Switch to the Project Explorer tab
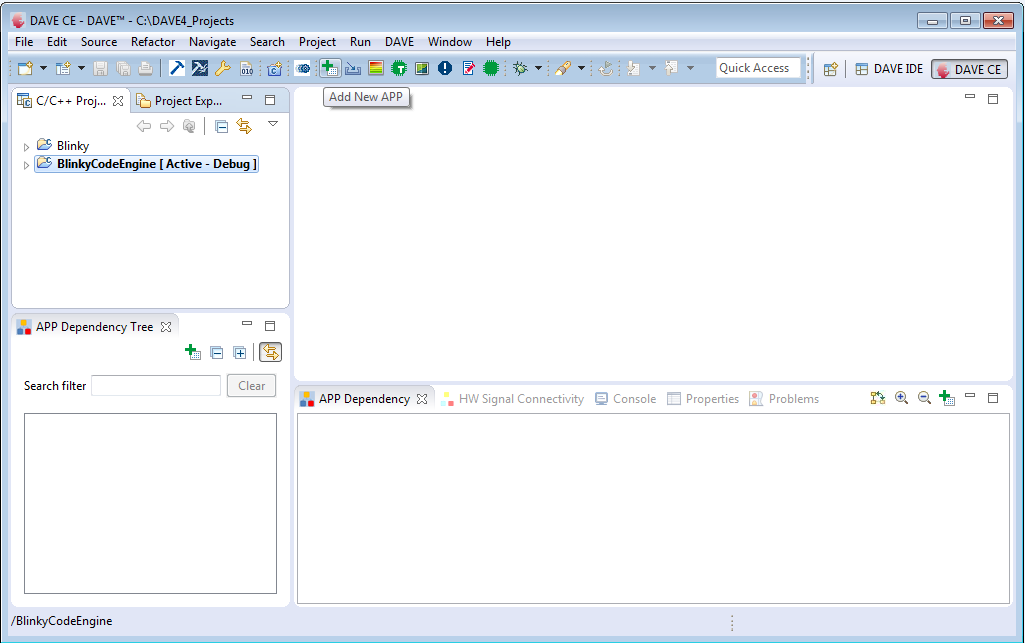This screenshot has height=644, width=1025. pyautogui.click(x=180, y=101)
